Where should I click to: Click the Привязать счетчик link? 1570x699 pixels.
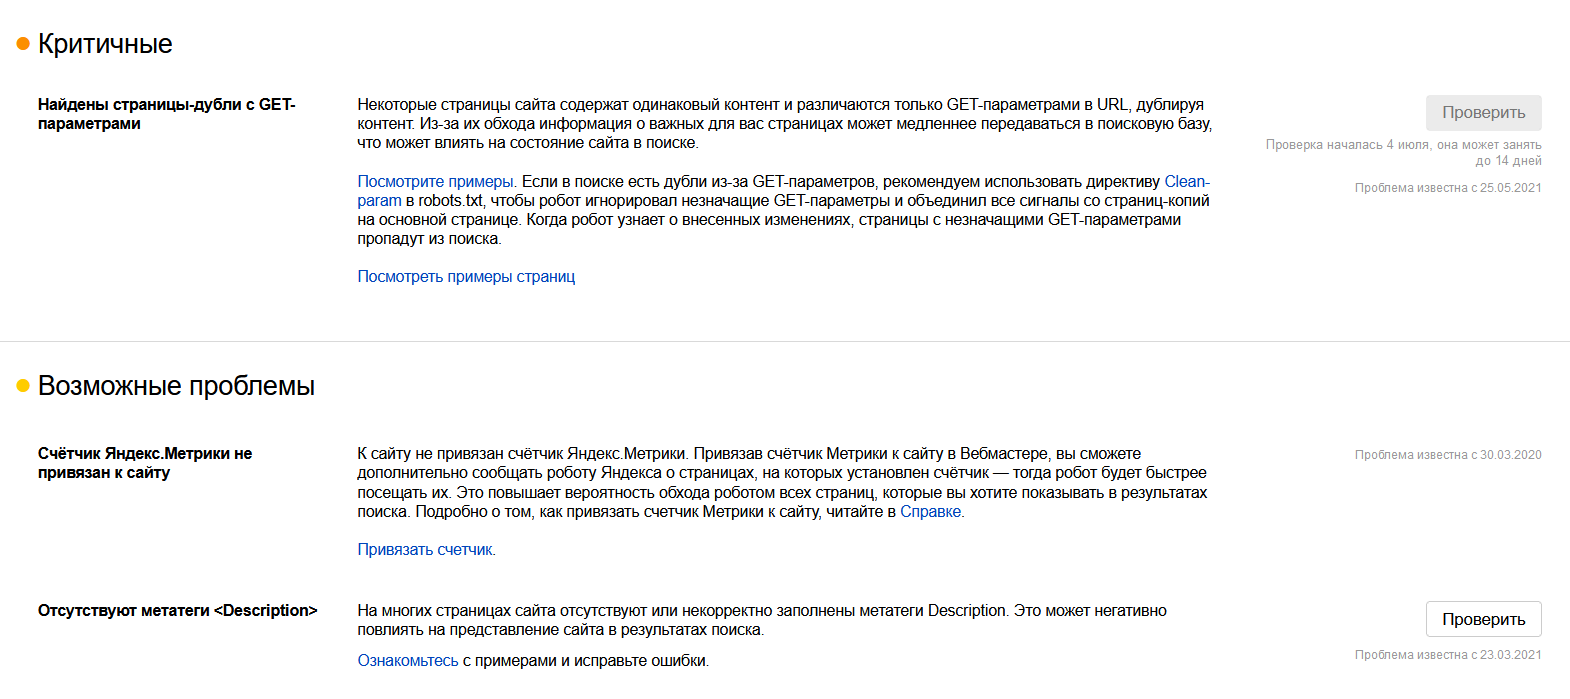click(x=425, y=550)
